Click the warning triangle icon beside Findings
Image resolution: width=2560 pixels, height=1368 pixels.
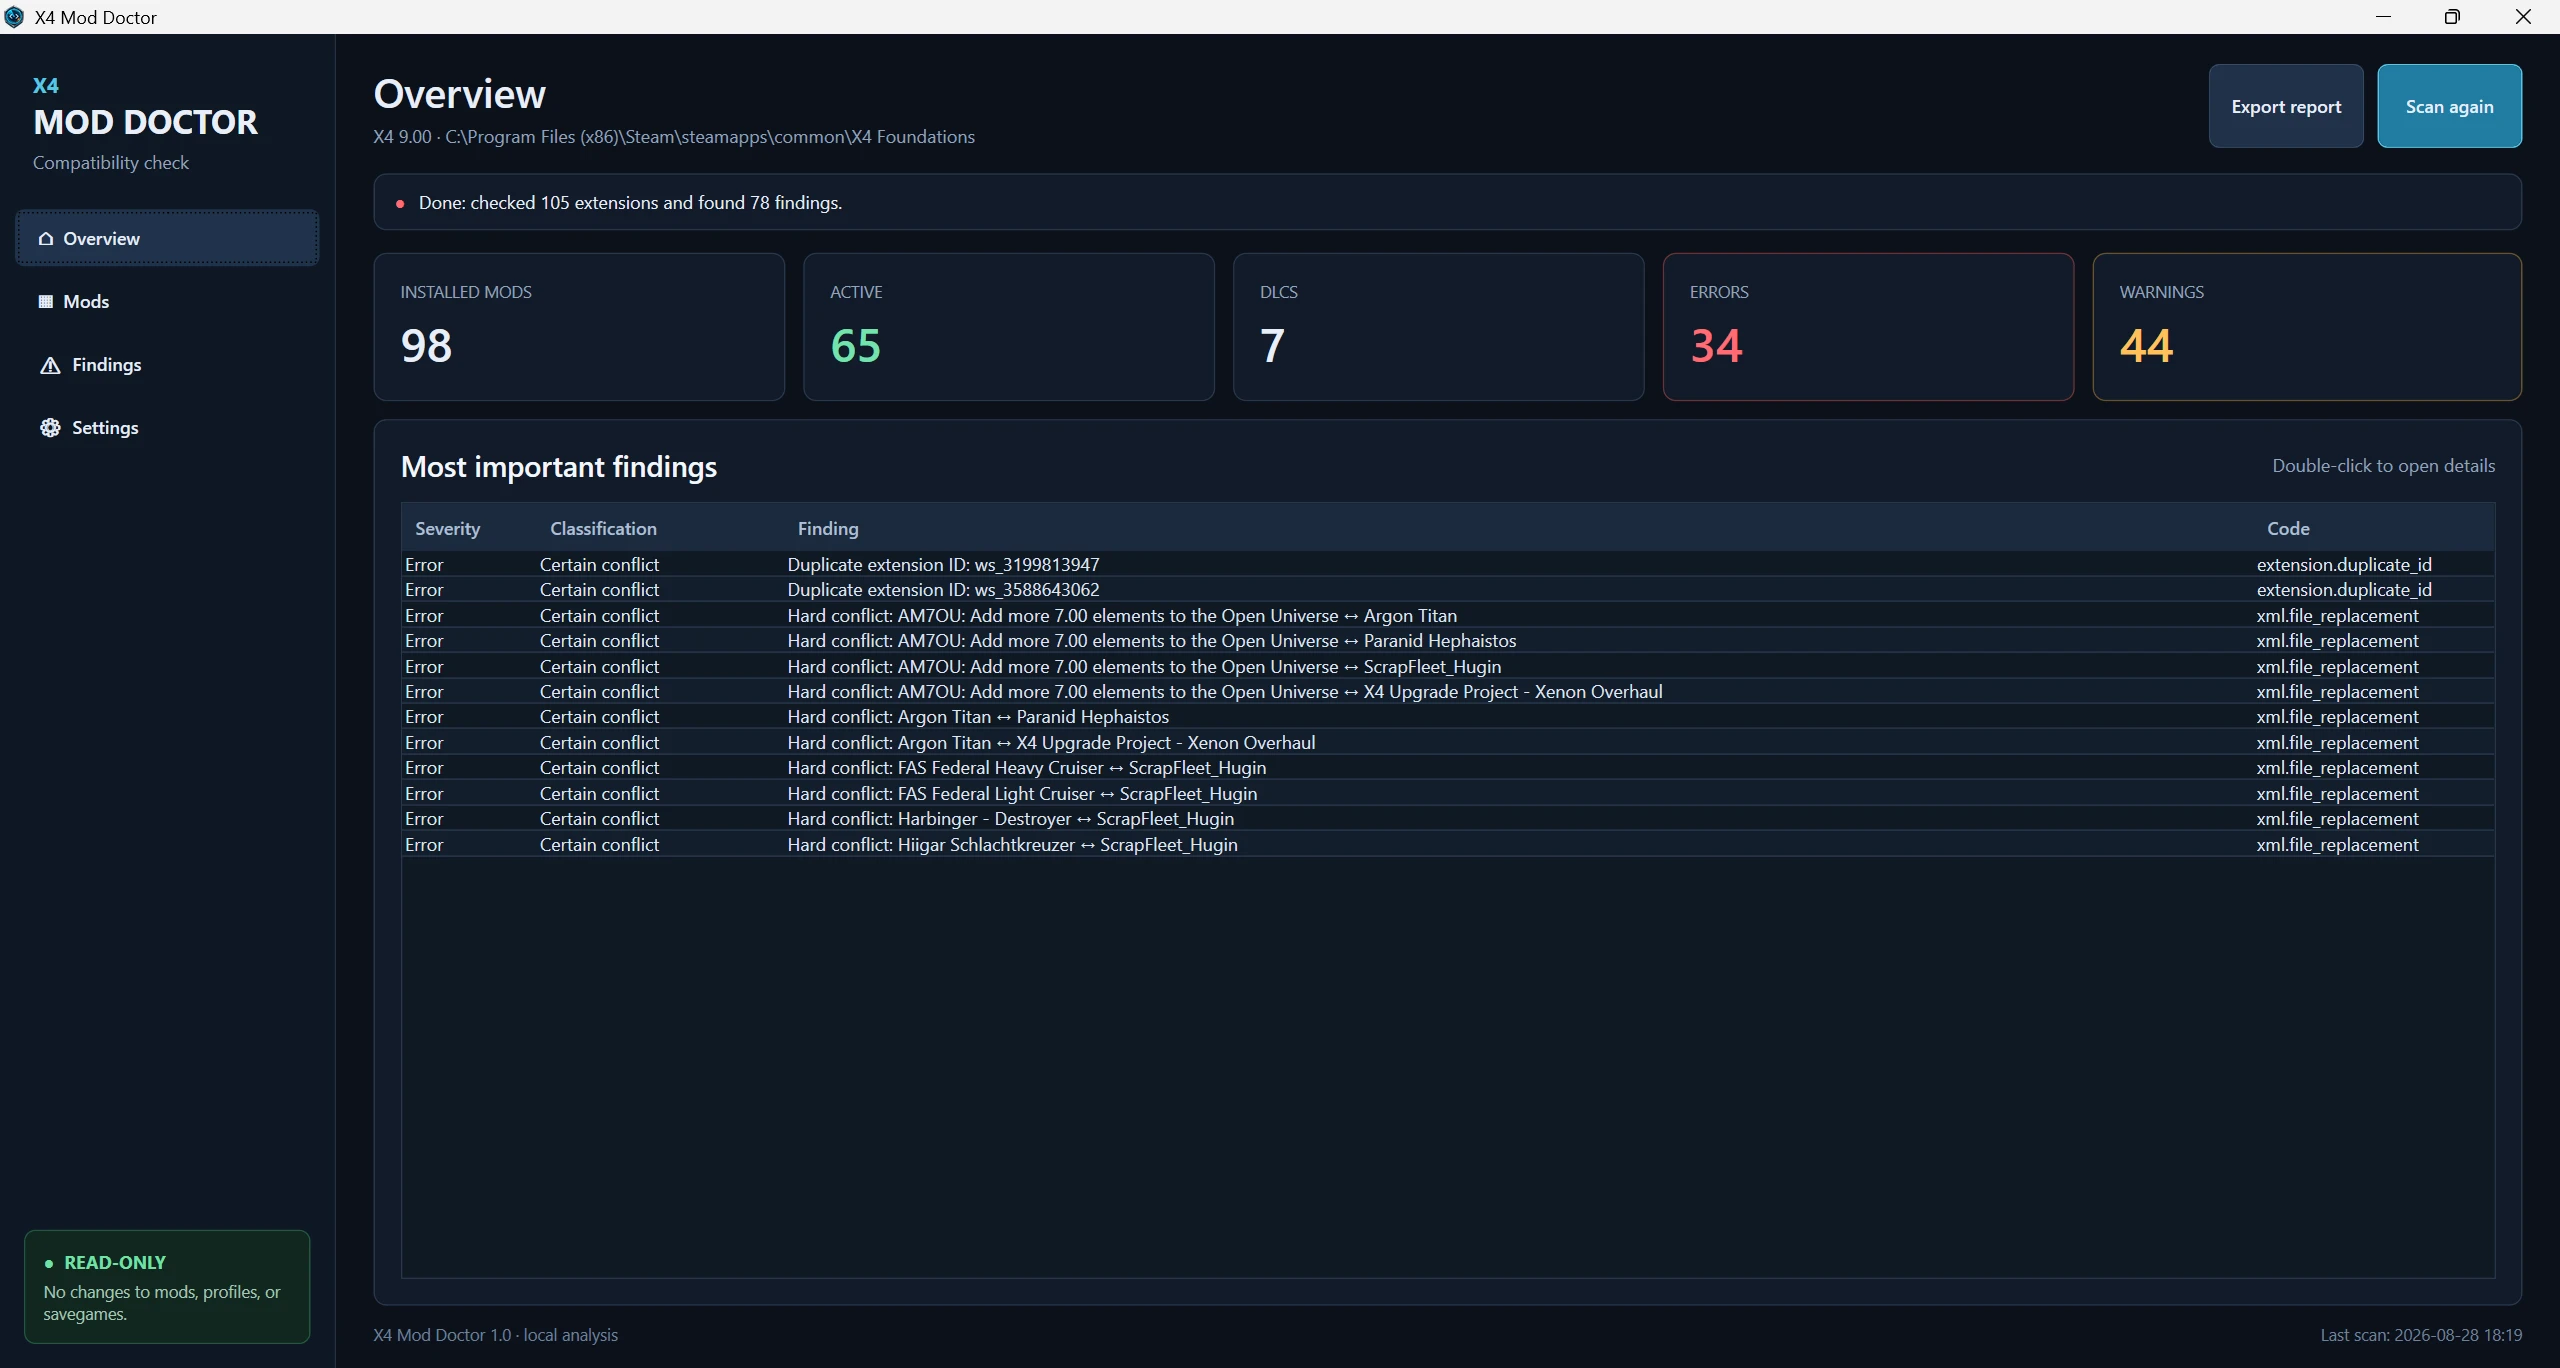coord(50,365)
